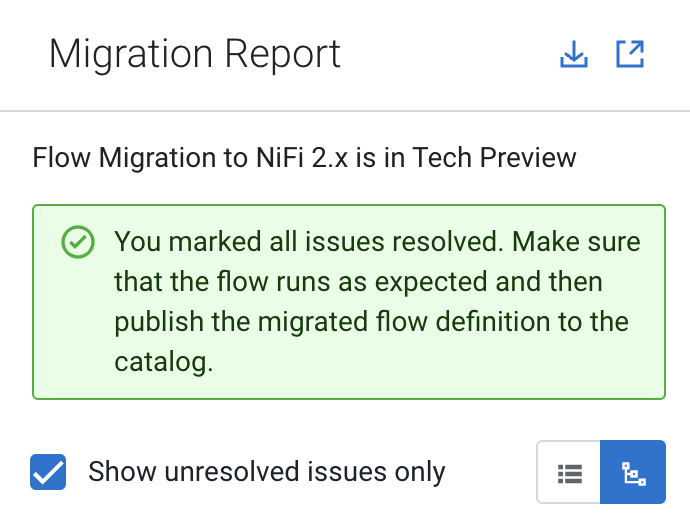
Task: Uncheck Show unresolved issues only checkbox
Action: (48, 472)
